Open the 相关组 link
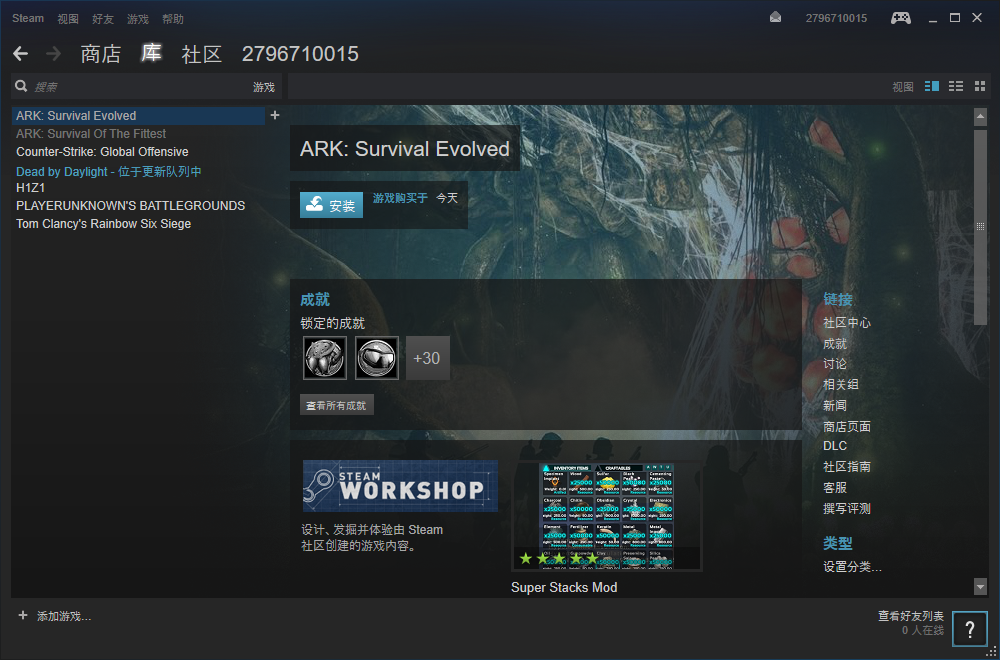1000x660 pixels. [841, 385]
